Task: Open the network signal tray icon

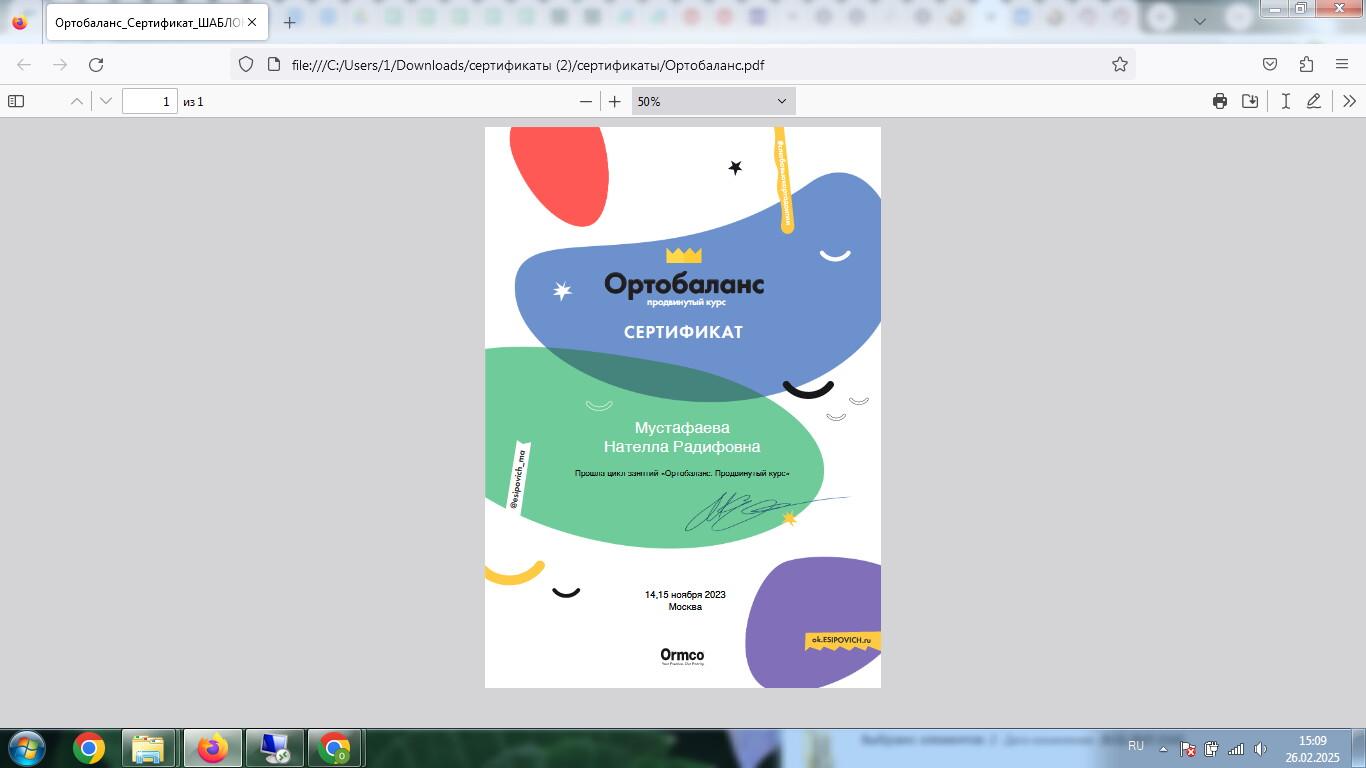Action: point(1236,748)
